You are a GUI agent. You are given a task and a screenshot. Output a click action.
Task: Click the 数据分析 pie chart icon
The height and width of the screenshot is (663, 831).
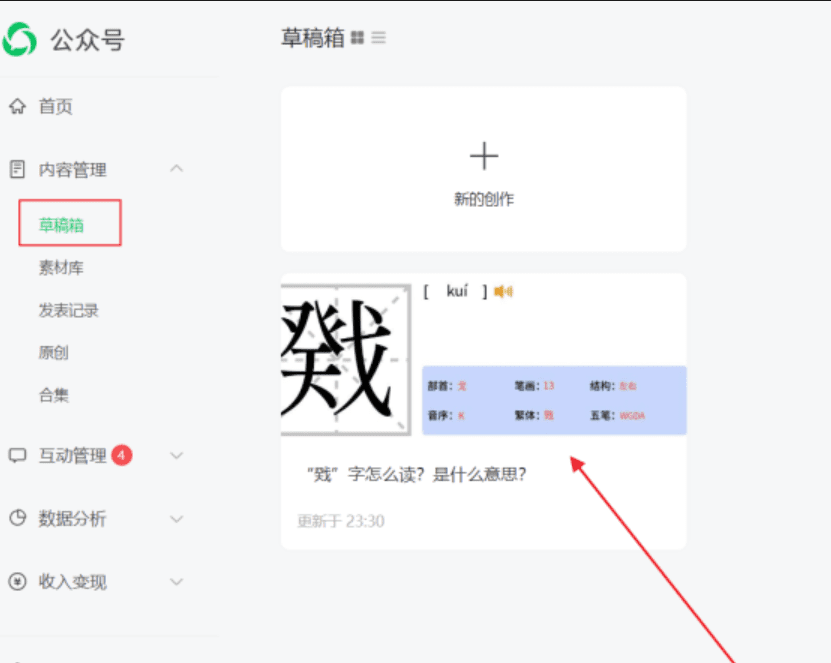[17, 519]
